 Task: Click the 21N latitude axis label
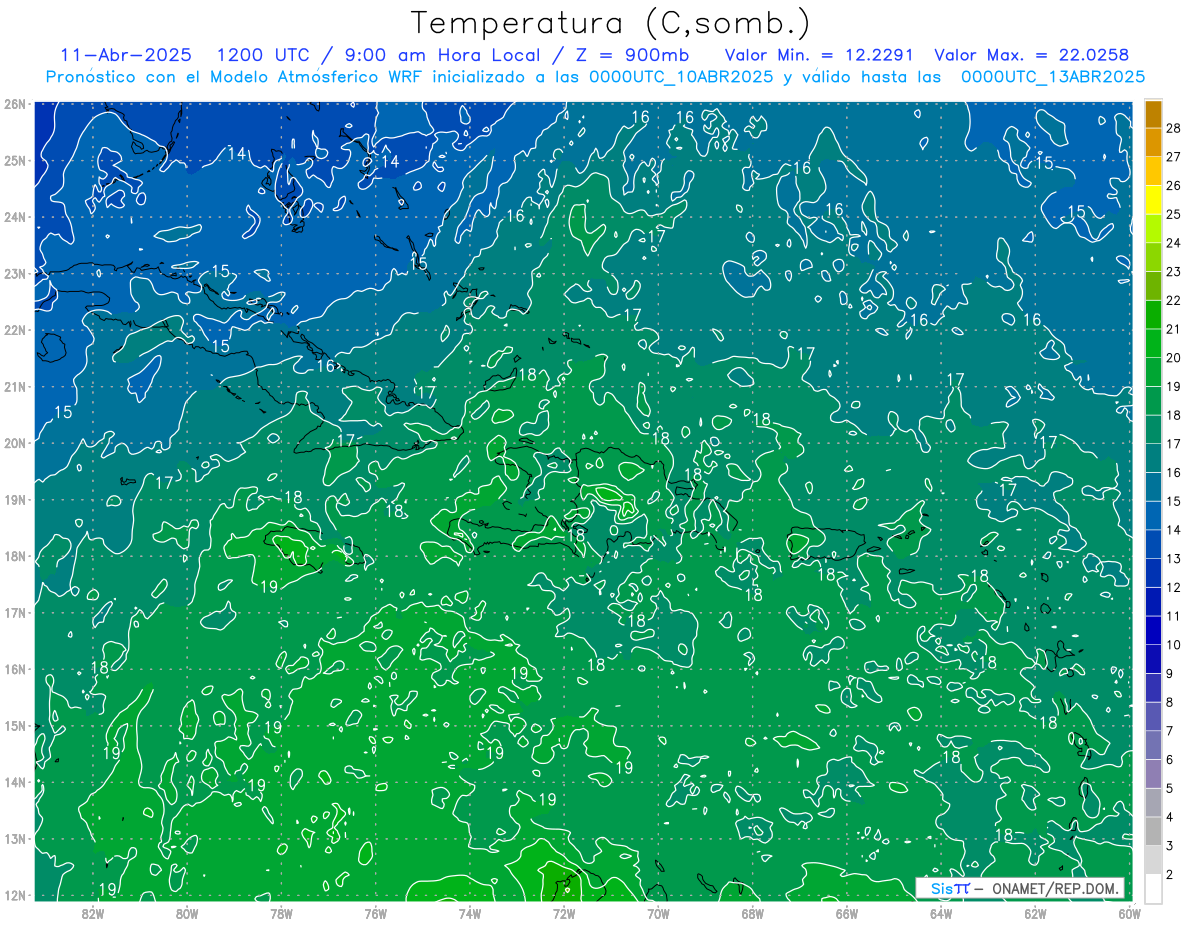point(15,387)
